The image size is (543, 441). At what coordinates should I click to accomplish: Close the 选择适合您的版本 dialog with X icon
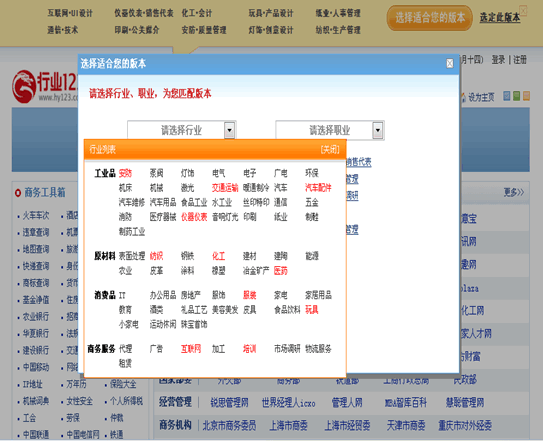tap(449, 63)
